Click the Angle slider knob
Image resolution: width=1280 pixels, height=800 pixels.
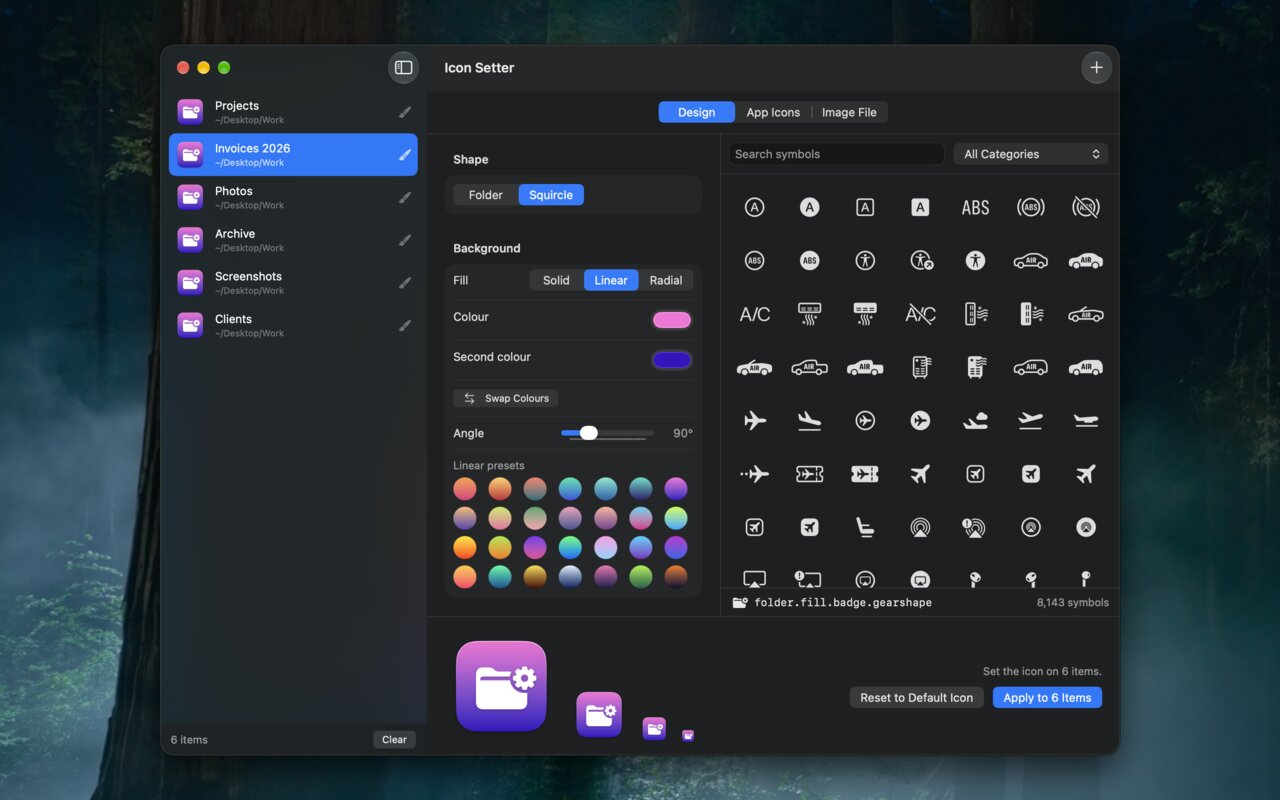coord(588,433)
